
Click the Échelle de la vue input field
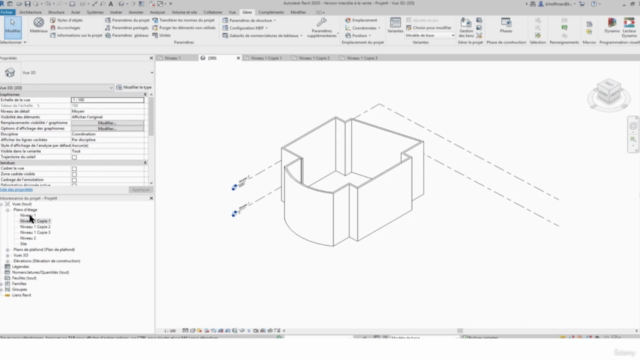107,100
